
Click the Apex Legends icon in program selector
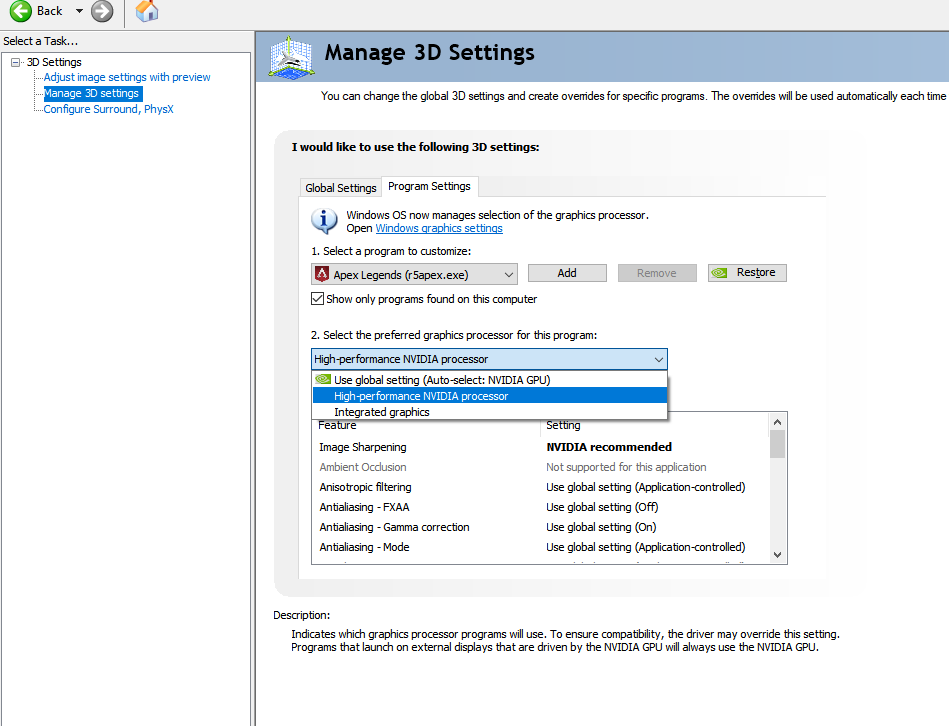pyautogui.click(x=322, y=274)
